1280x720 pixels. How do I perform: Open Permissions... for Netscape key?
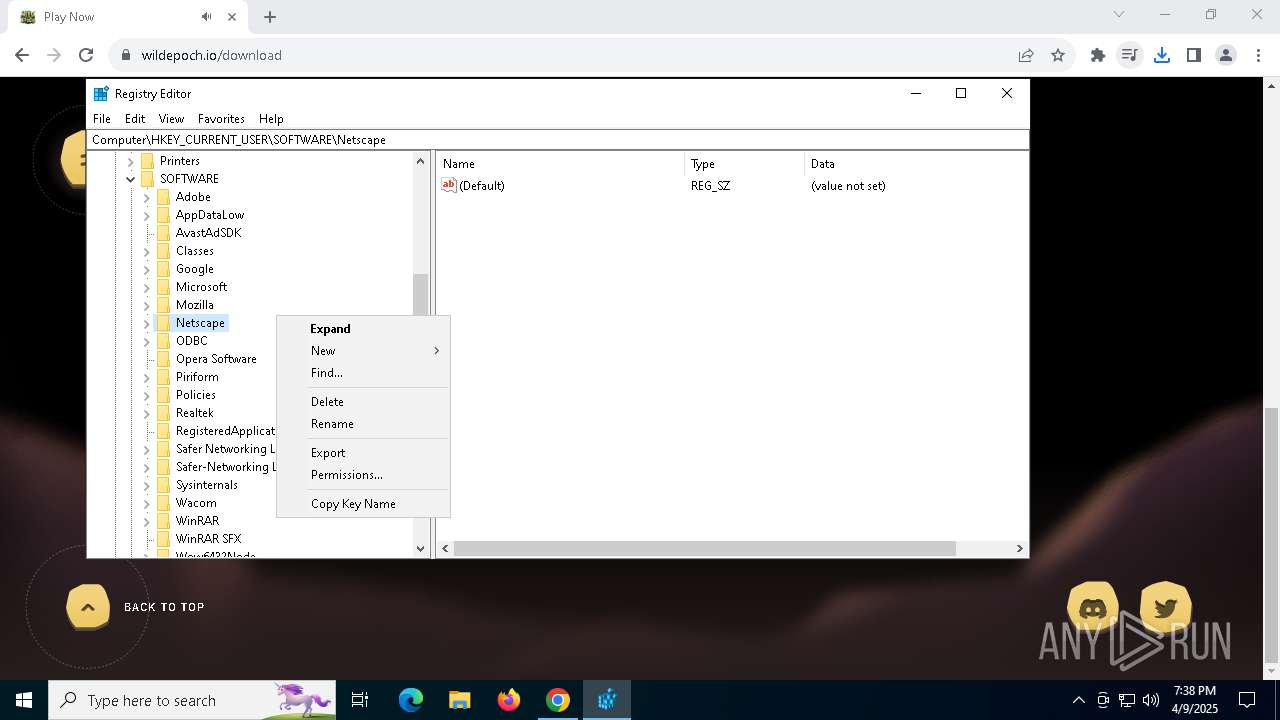[363, 475]
